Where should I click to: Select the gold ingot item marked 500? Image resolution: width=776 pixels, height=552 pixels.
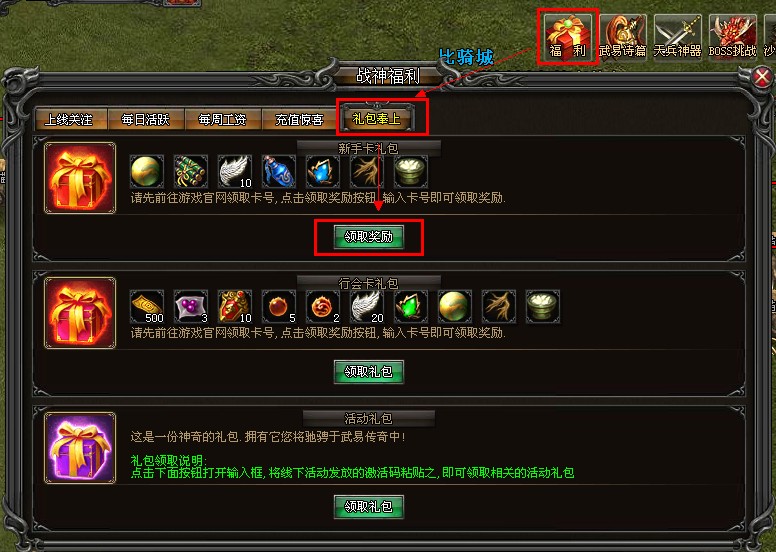pyautogui.click(x=147, y=306)
